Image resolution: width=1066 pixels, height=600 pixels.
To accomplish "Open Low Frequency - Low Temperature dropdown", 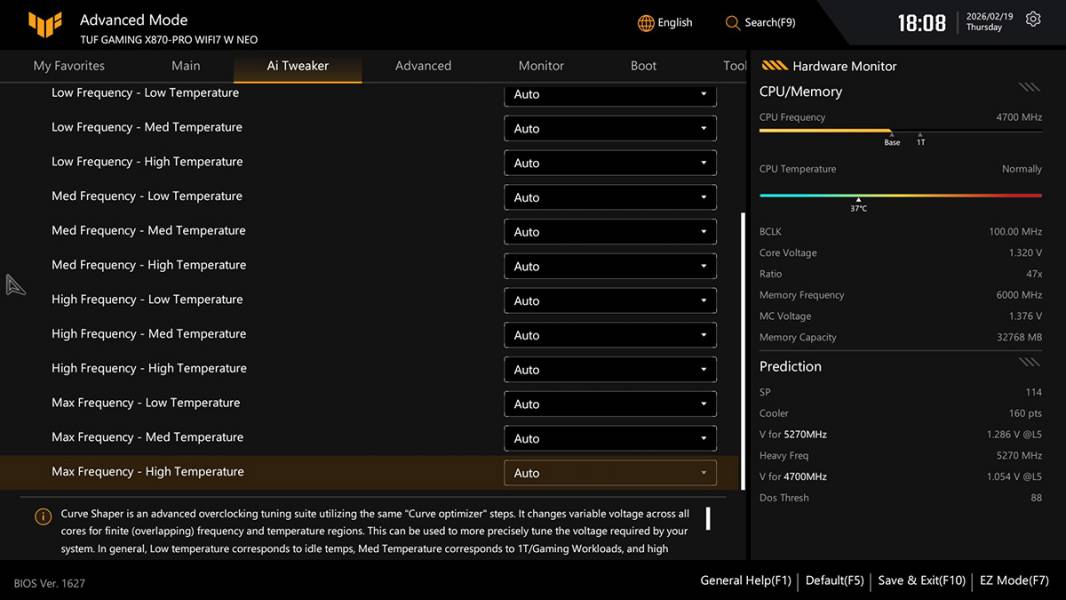I will pyautogui.click(x=610, y=94).
